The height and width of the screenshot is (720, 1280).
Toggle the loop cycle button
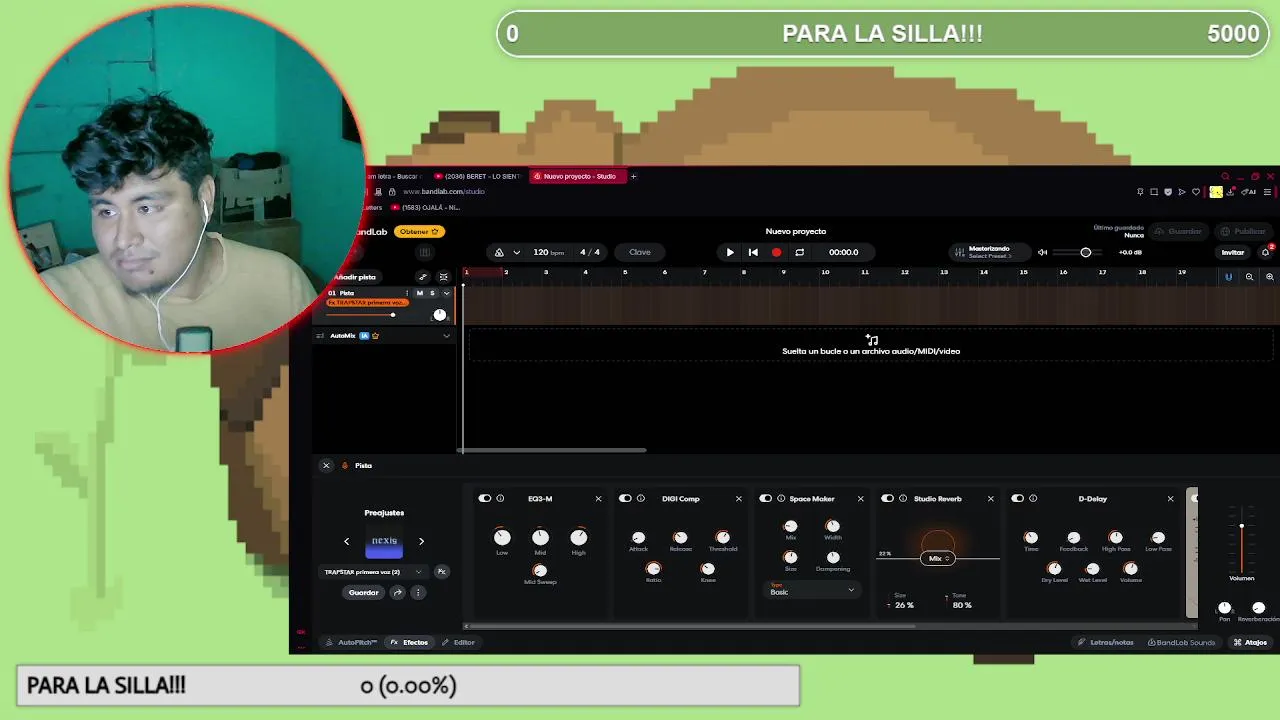coord(799,252)
